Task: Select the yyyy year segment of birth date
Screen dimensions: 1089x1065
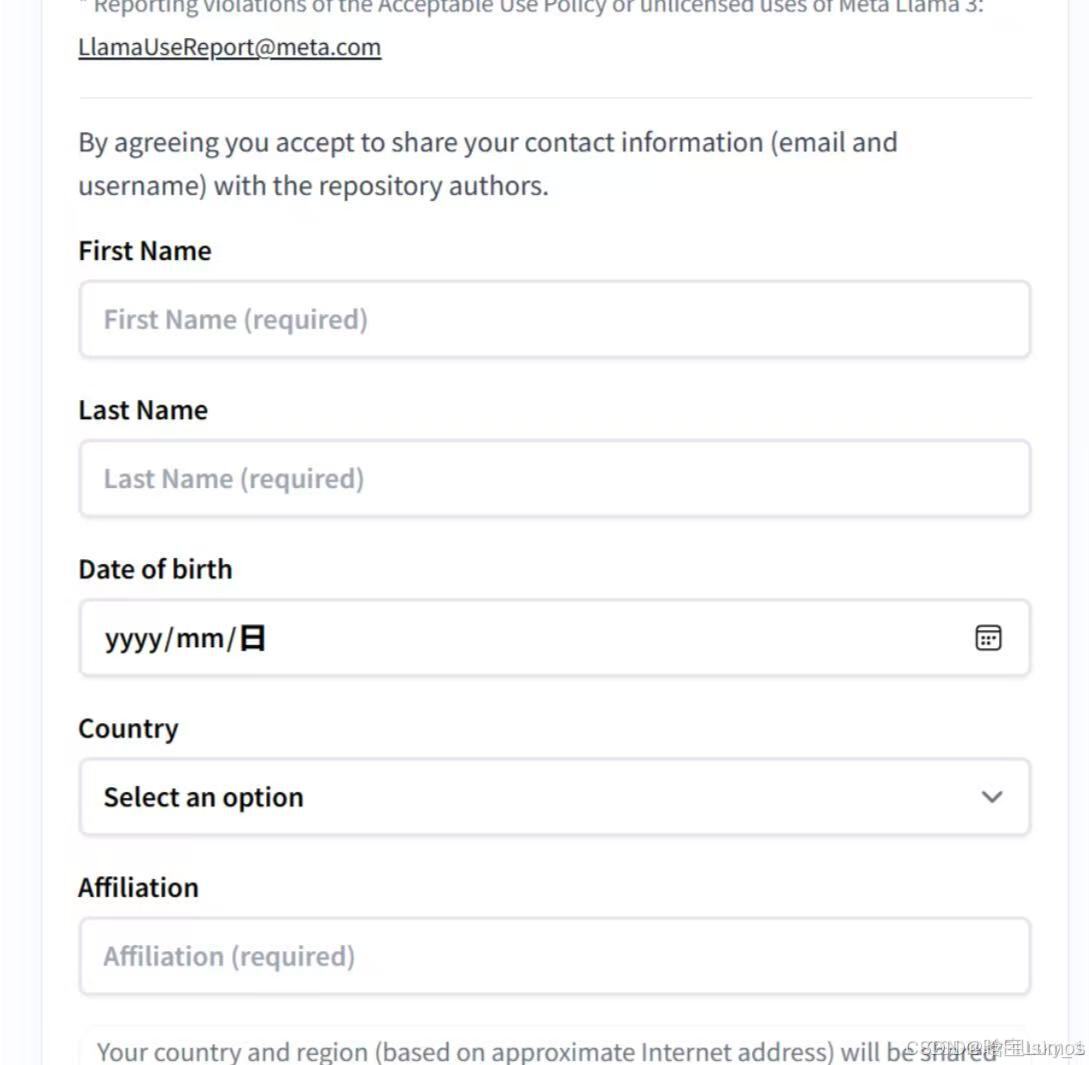Action: tap(132, 638)
